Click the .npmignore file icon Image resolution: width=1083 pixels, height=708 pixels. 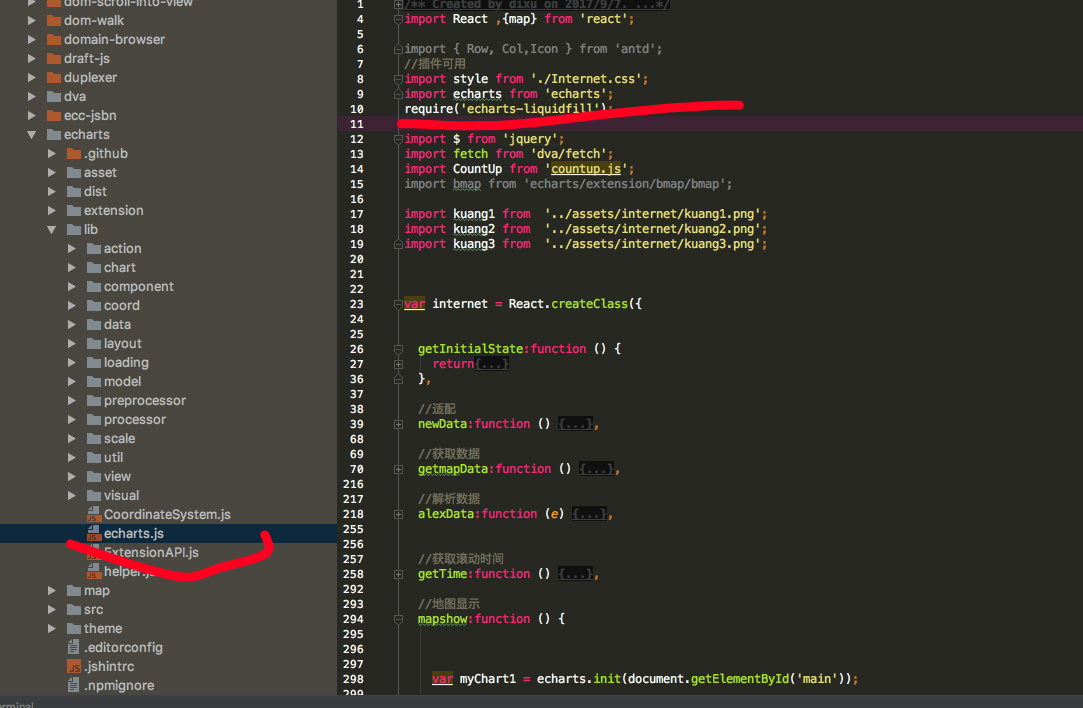click(71, 685)
